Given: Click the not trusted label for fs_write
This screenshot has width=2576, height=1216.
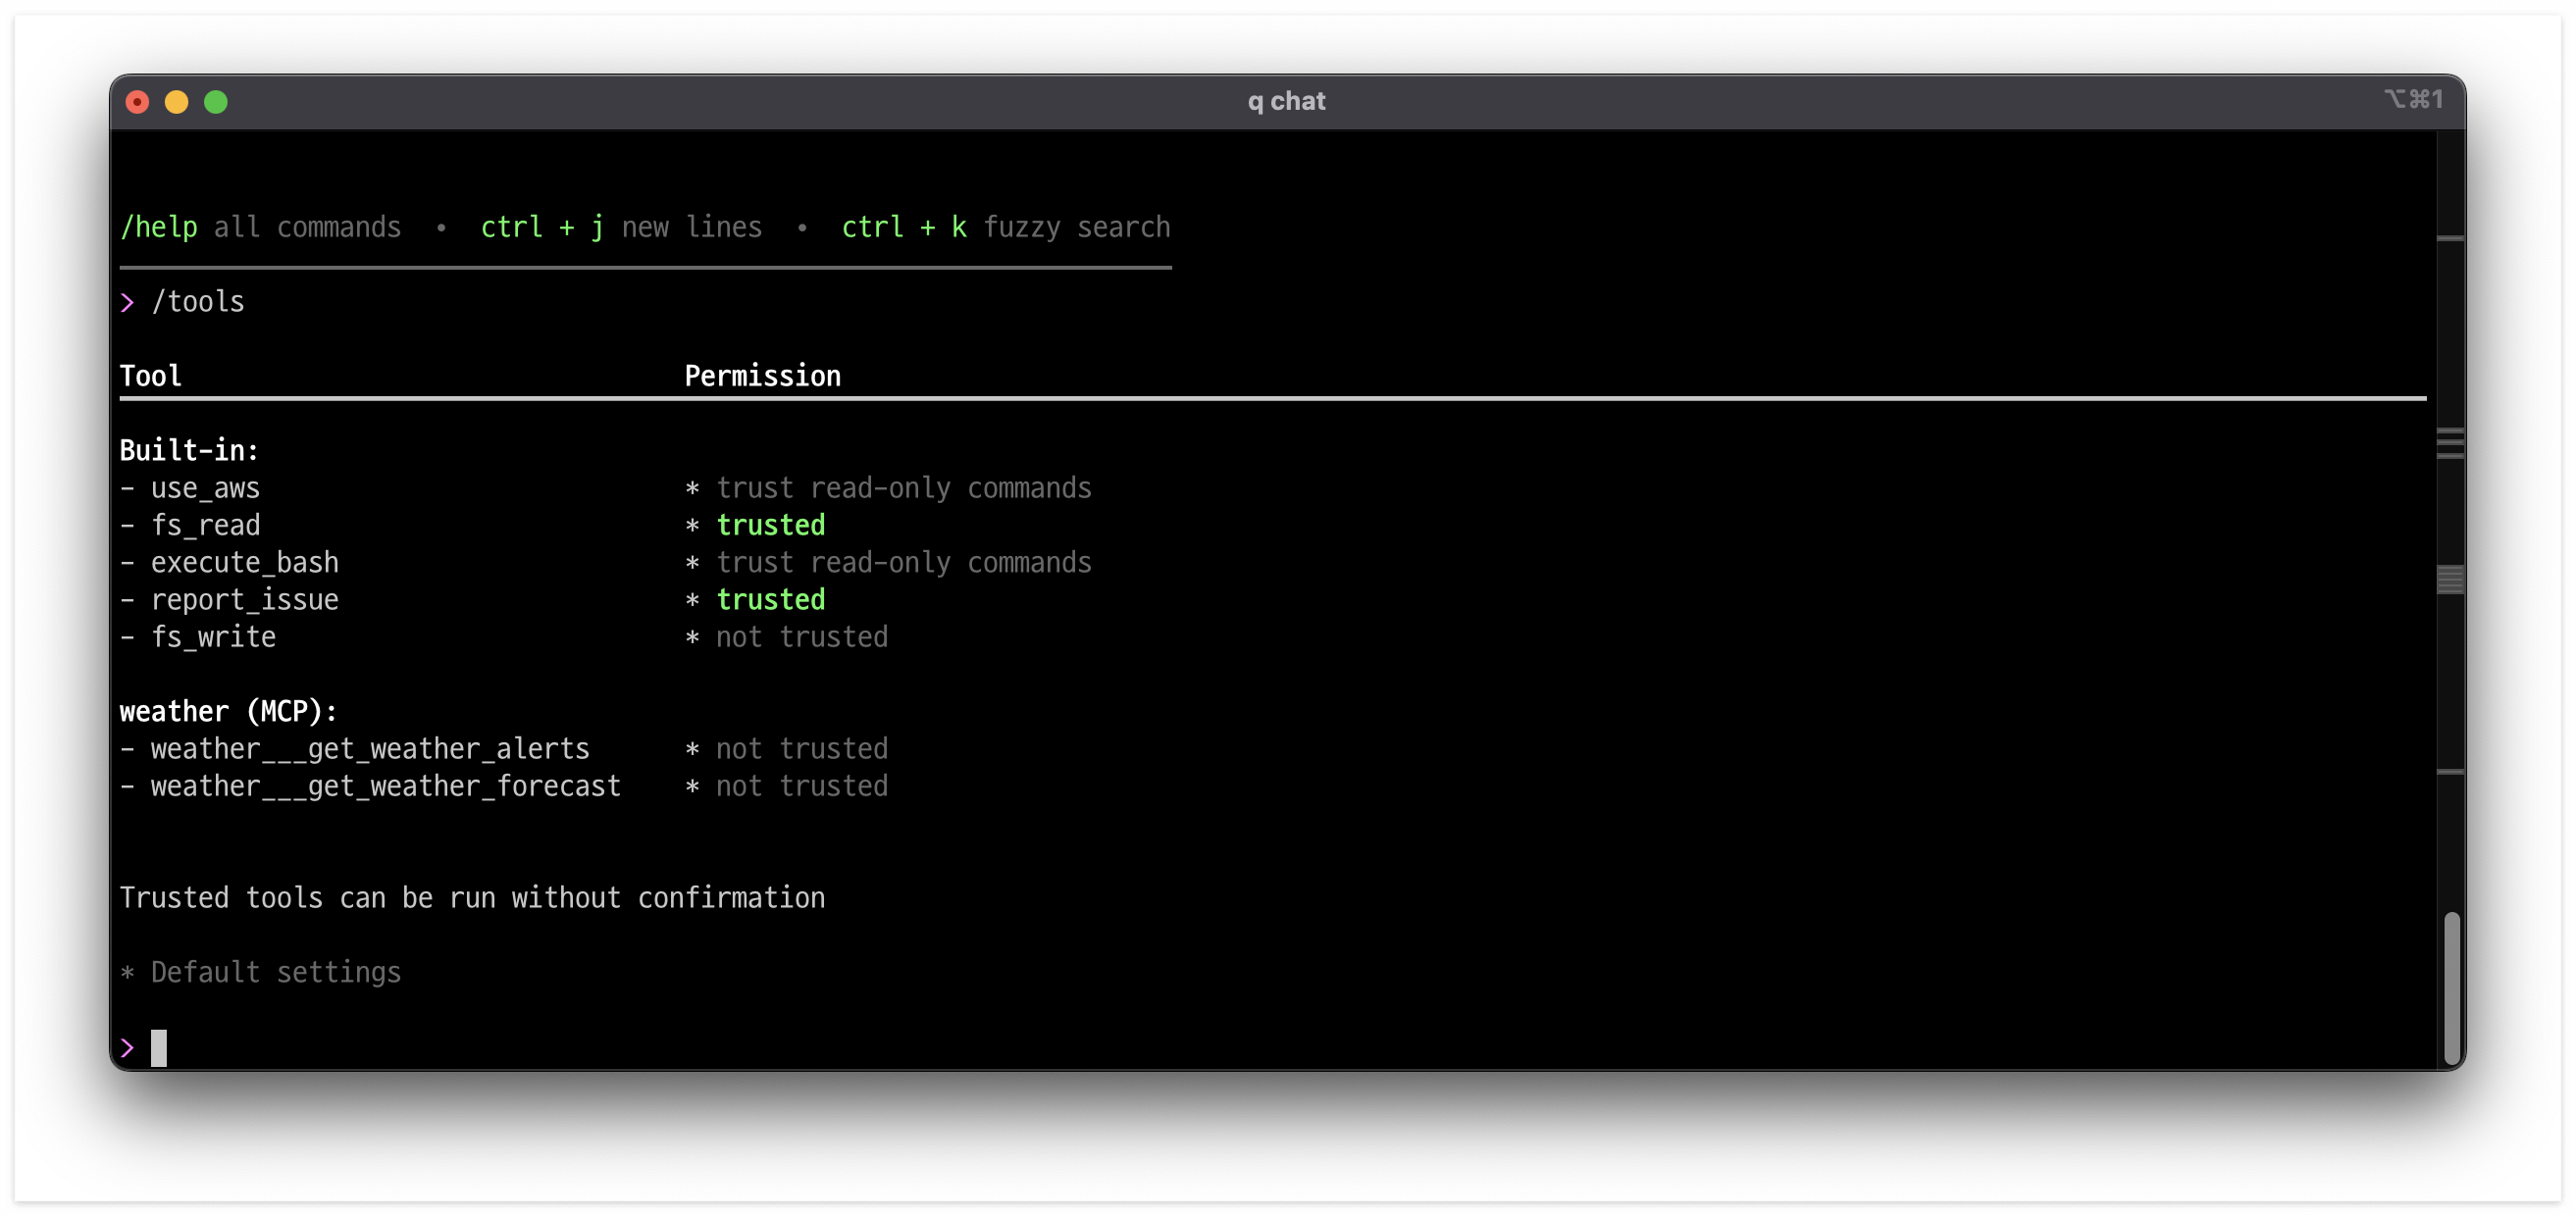Looking at the screenshot, I should coord(801,637).
